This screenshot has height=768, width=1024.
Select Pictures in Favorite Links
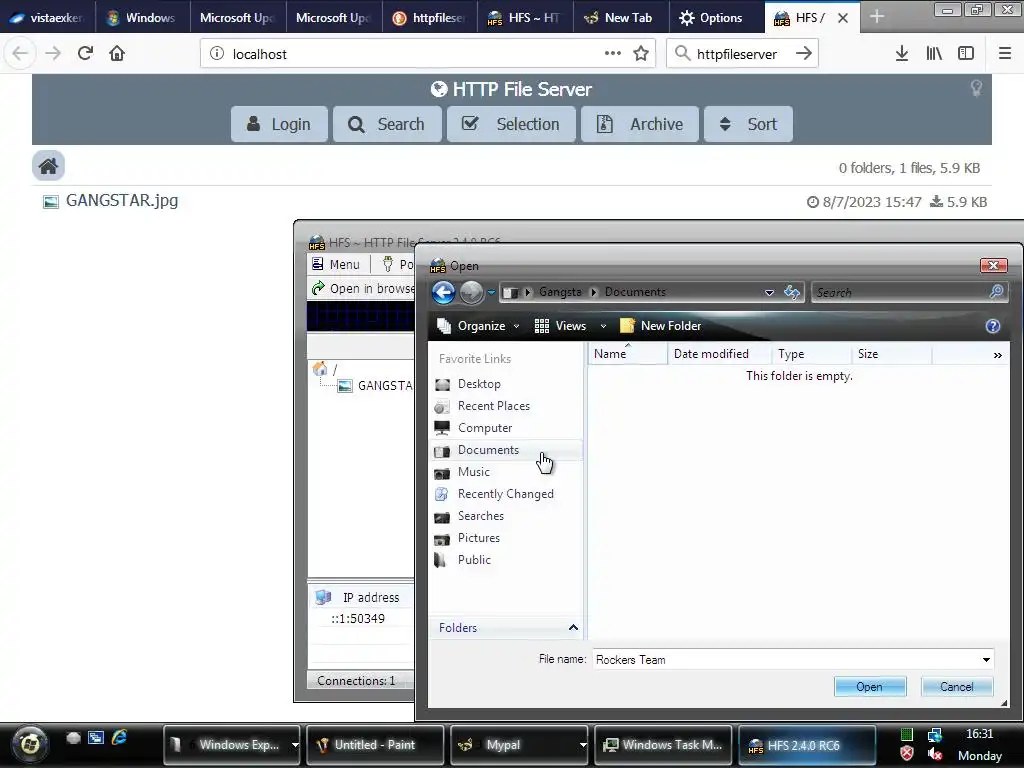(478, 537)
